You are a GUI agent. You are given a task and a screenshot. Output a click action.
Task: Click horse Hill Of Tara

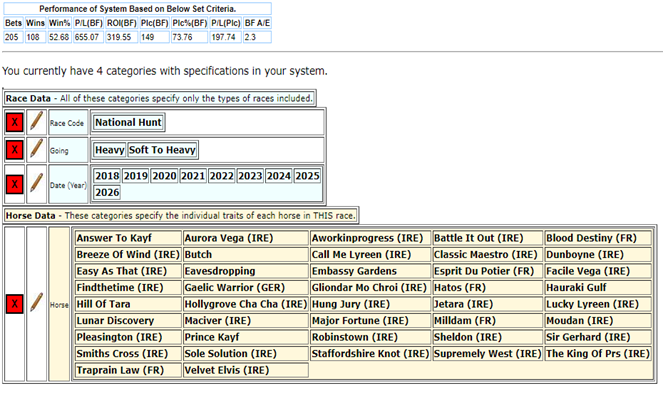pyautogui.click(x=128, y=304)
